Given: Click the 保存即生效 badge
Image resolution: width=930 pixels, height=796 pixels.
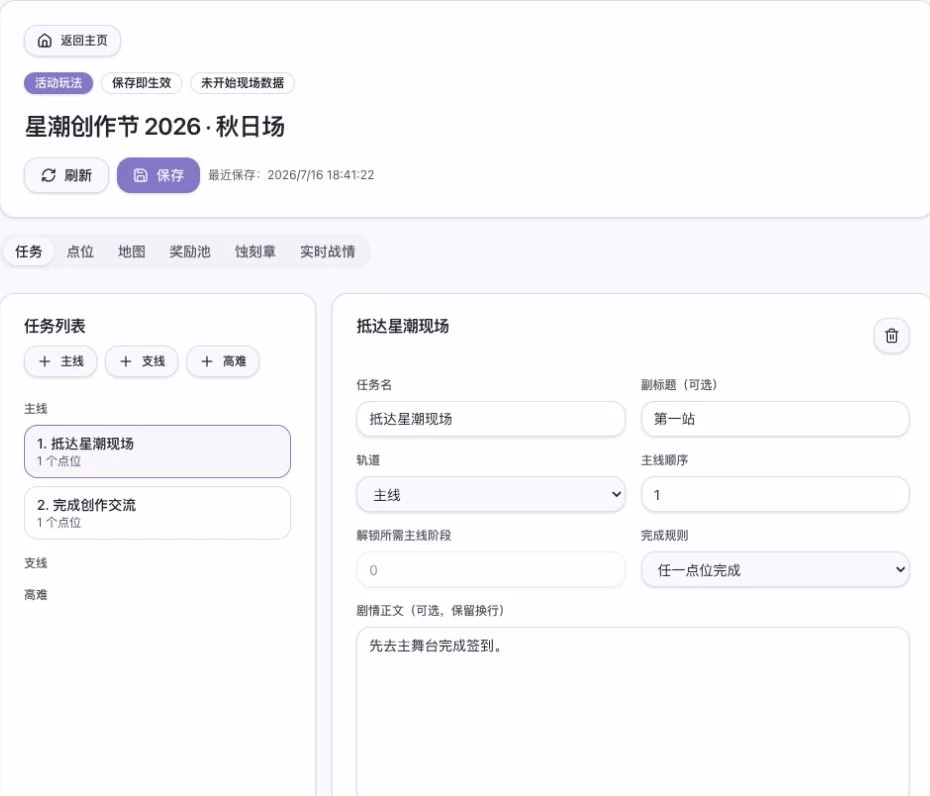Looking at the screenshot, I should pyautogui.click(x=141, y=83).
